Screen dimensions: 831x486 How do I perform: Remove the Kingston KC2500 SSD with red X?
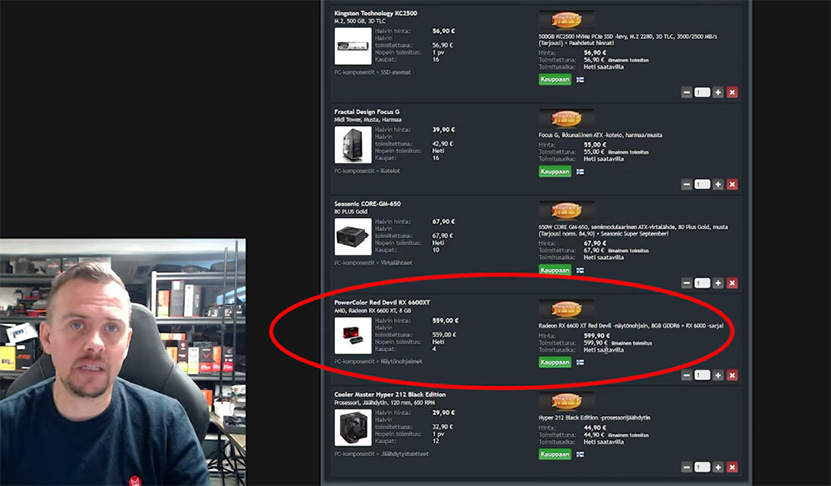point(732,92)
